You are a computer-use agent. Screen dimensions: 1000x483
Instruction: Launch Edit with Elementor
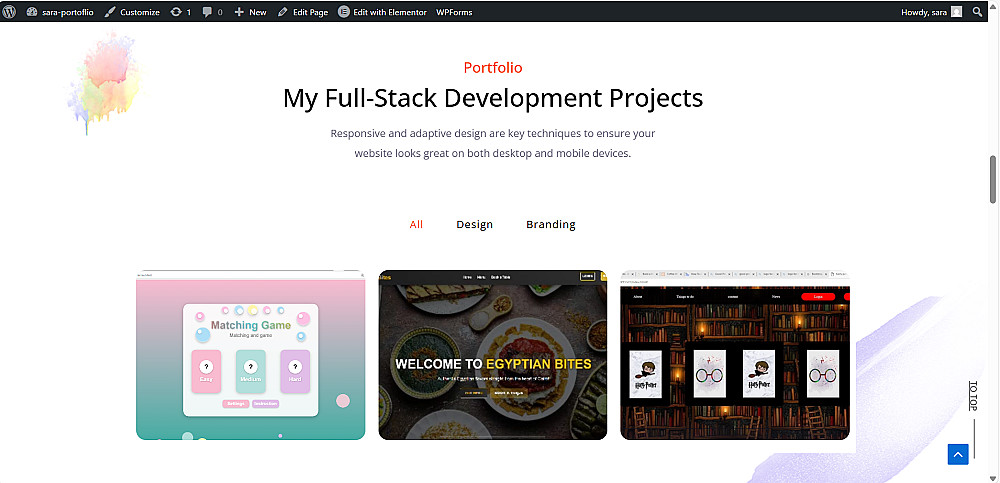point(382,12)
